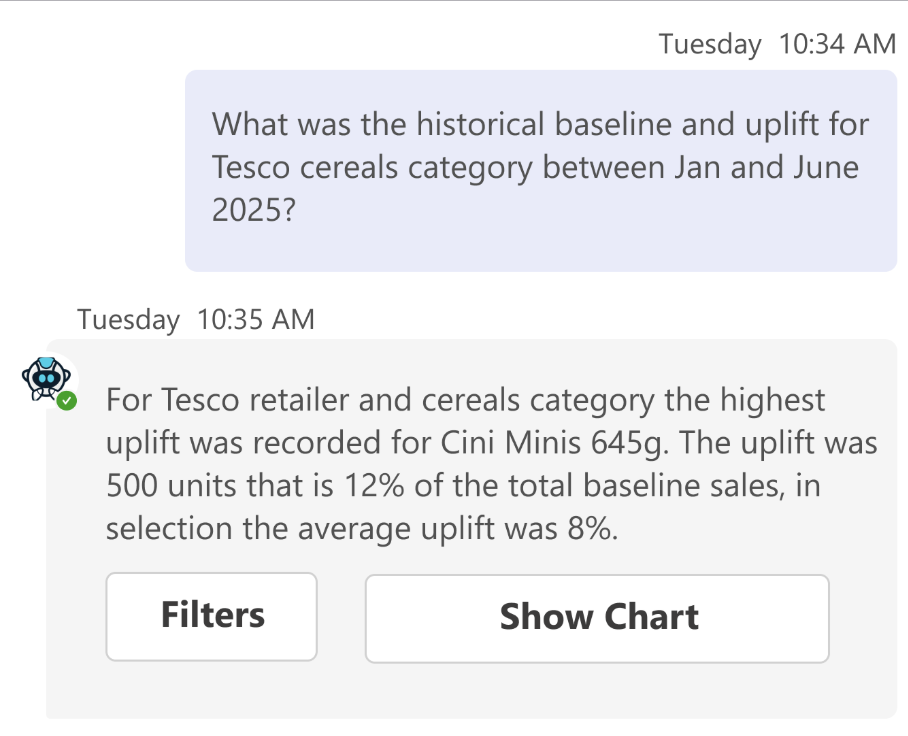
Task: Select the user question message bubble
Action: [540, 170]
